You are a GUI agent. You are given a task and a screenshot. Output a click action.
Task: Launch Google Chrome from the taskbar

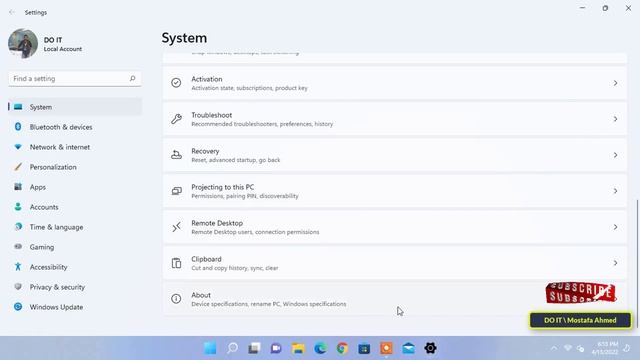coord(342,348)
